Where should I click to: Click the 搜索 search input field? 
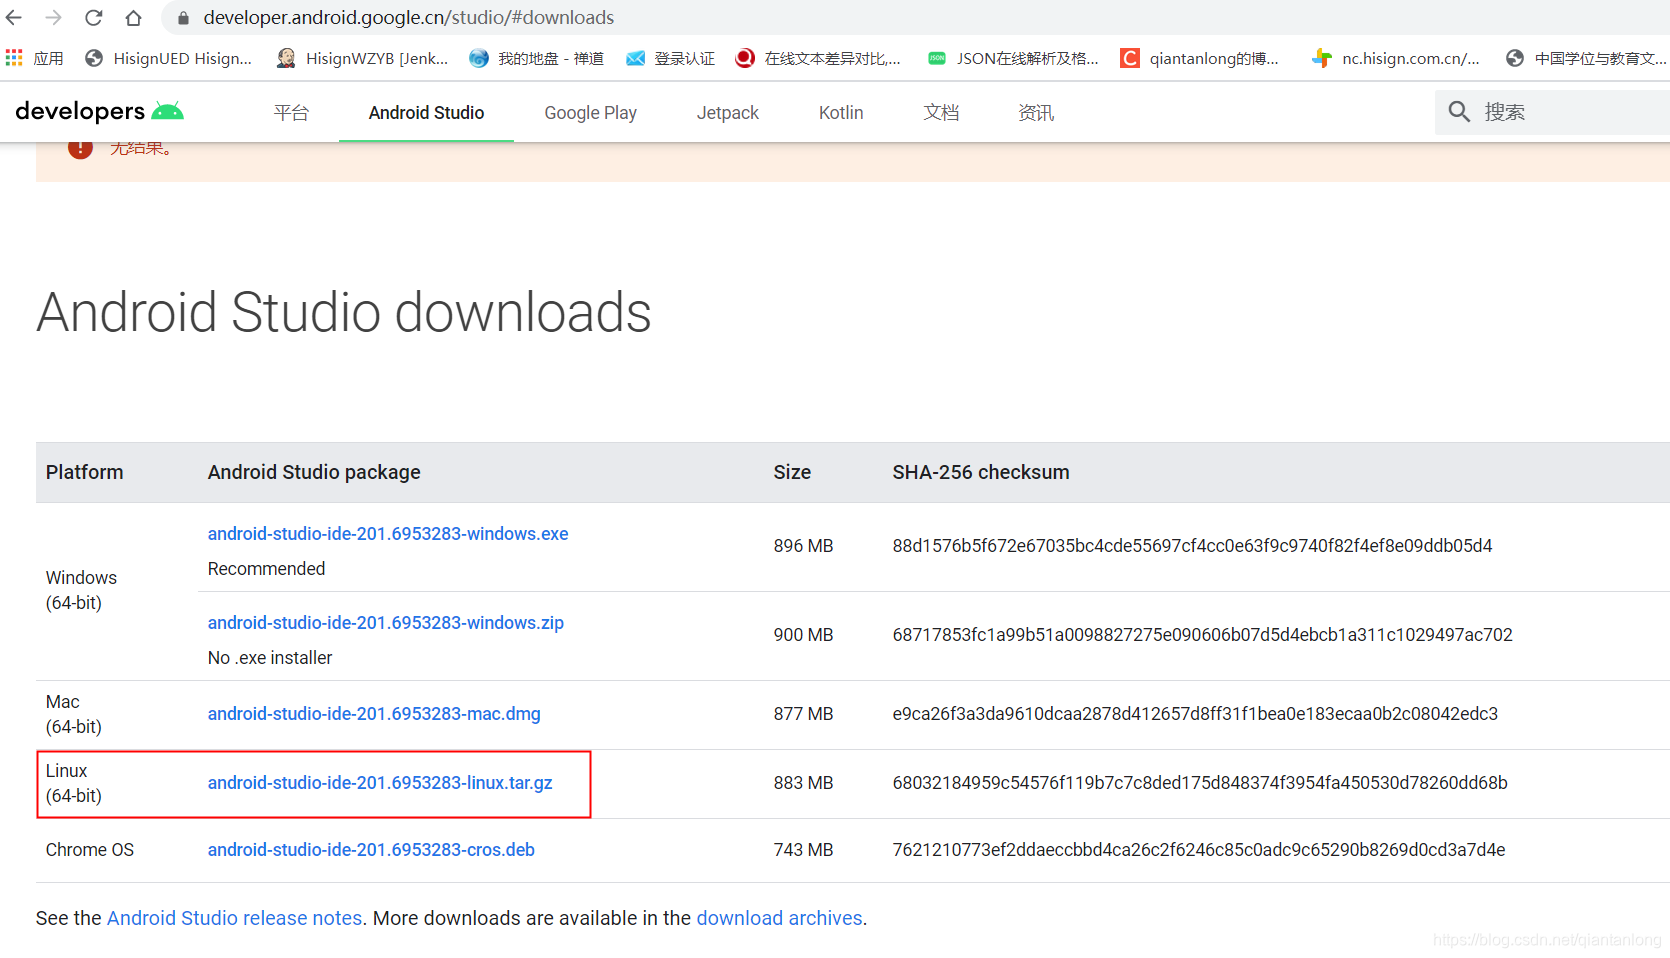[x=1552, y=112]
